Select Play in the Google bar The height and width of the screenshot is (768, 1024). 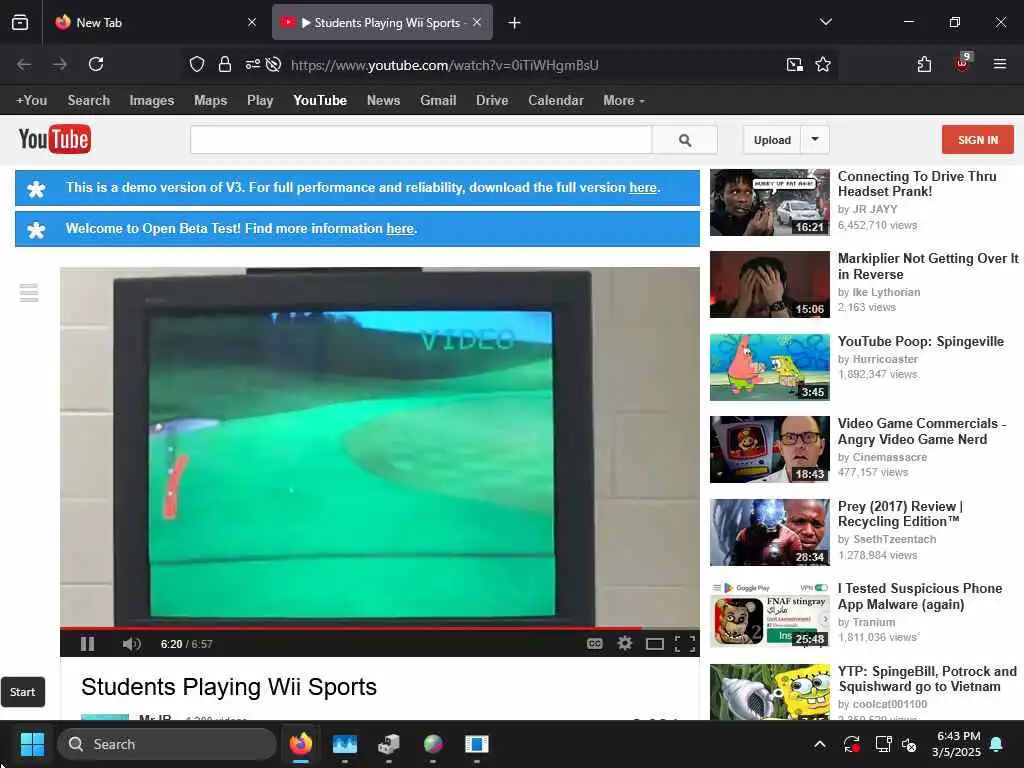point(260,101)
